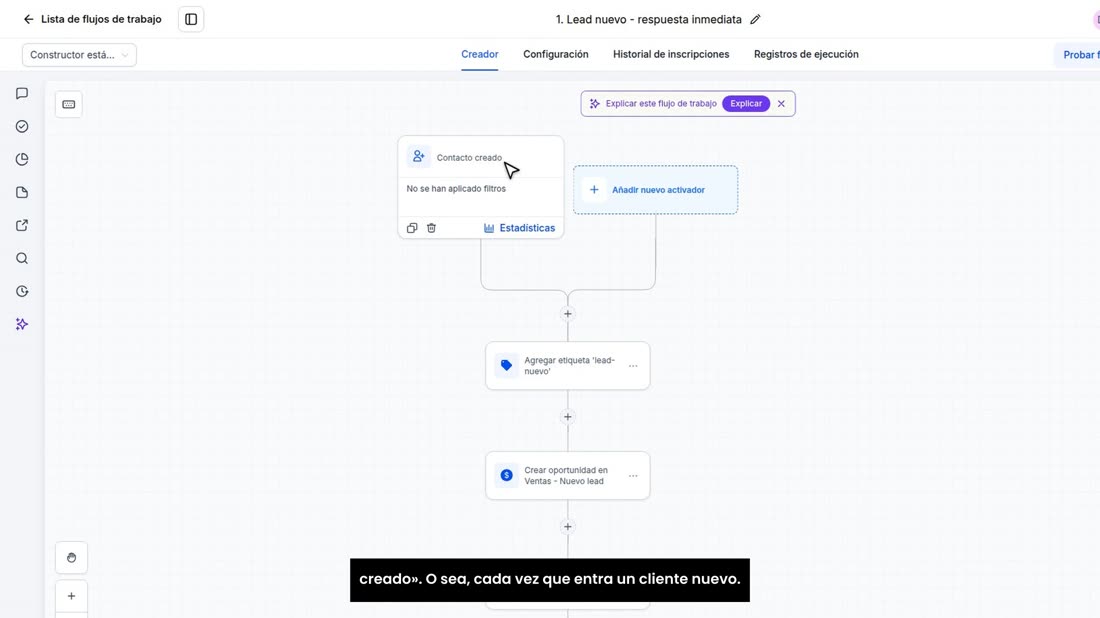Click the dollar icon on oportunidad action
The width and height of the screenshot is (1100, 618).
click(507, 475)
